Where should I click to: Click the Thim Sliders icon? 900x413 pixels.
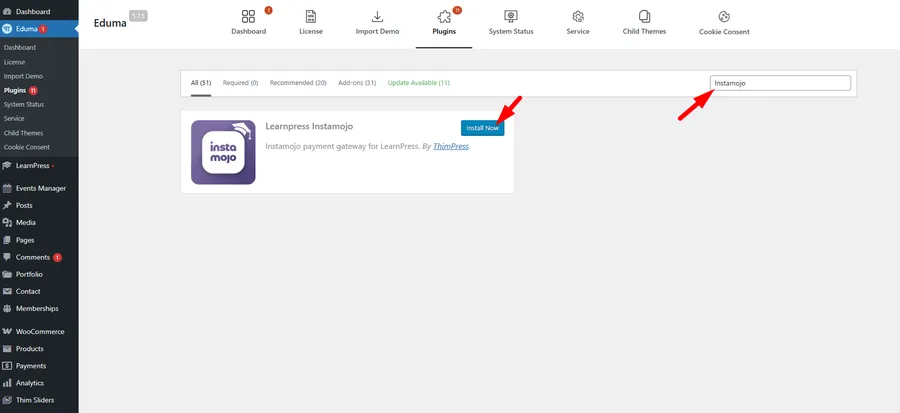pyautogui.click(x=7, y=400)
